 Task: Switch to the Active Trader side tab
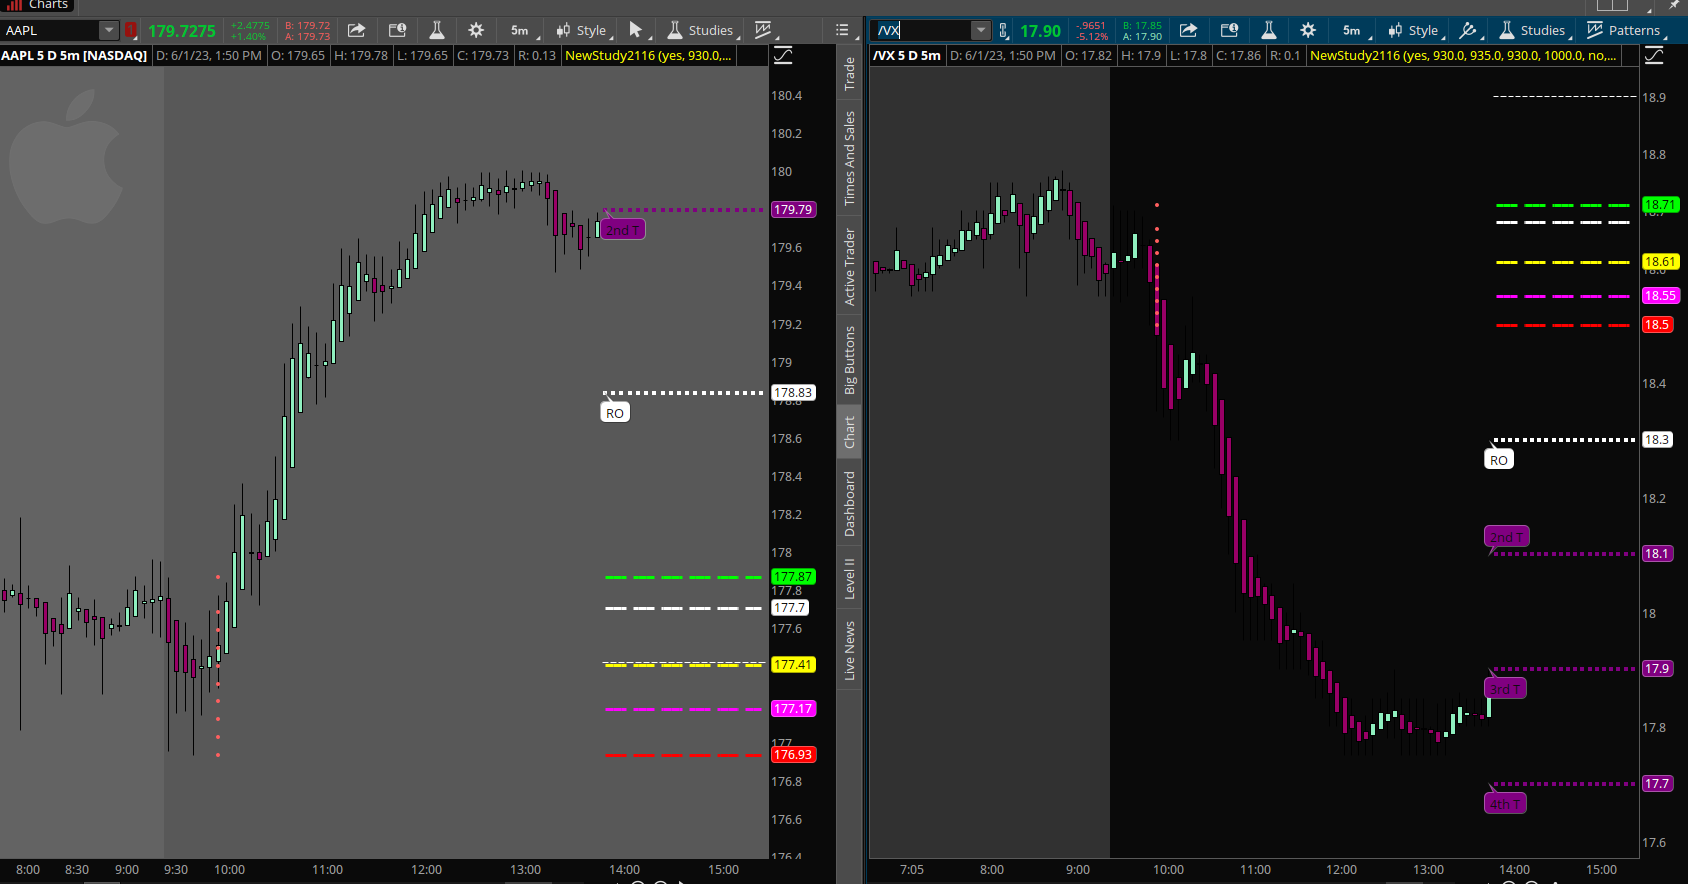(x=849, y=266)
